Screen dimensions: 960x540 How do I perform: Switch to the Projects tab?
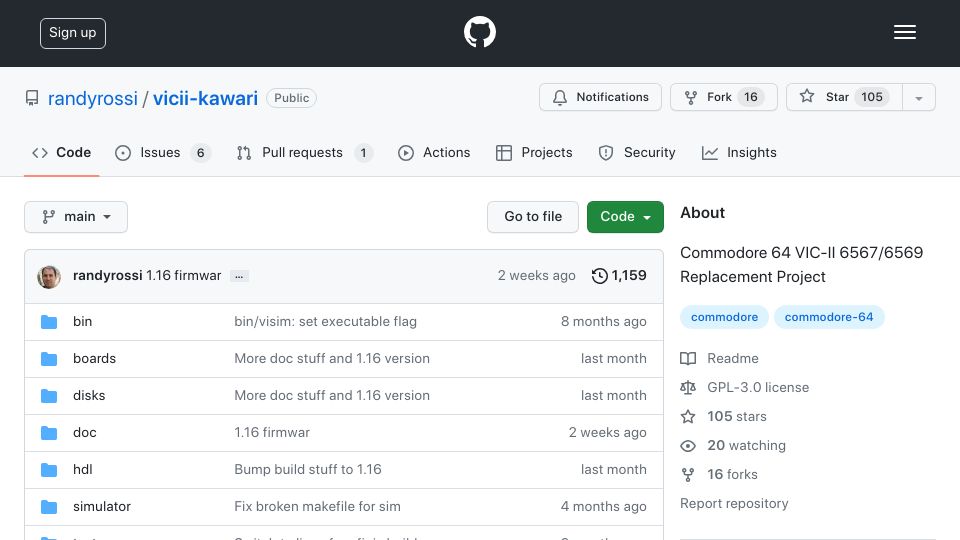pyautogui.click(x=534, y=152)
